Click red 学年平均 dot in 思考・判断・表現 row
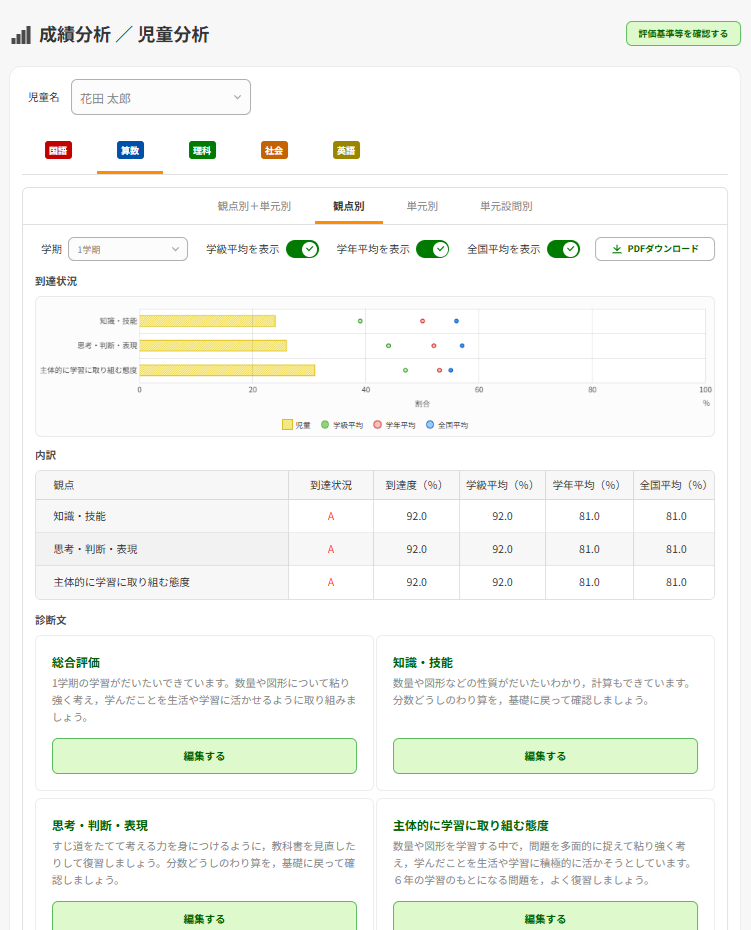Viewport: 751px width, 930px height. point(434,346)
